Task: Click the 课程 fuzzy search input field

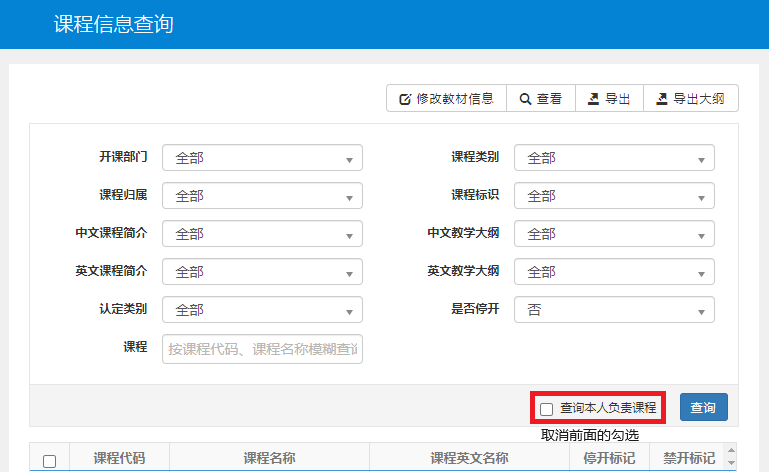Action: click(x=262, y=349)
